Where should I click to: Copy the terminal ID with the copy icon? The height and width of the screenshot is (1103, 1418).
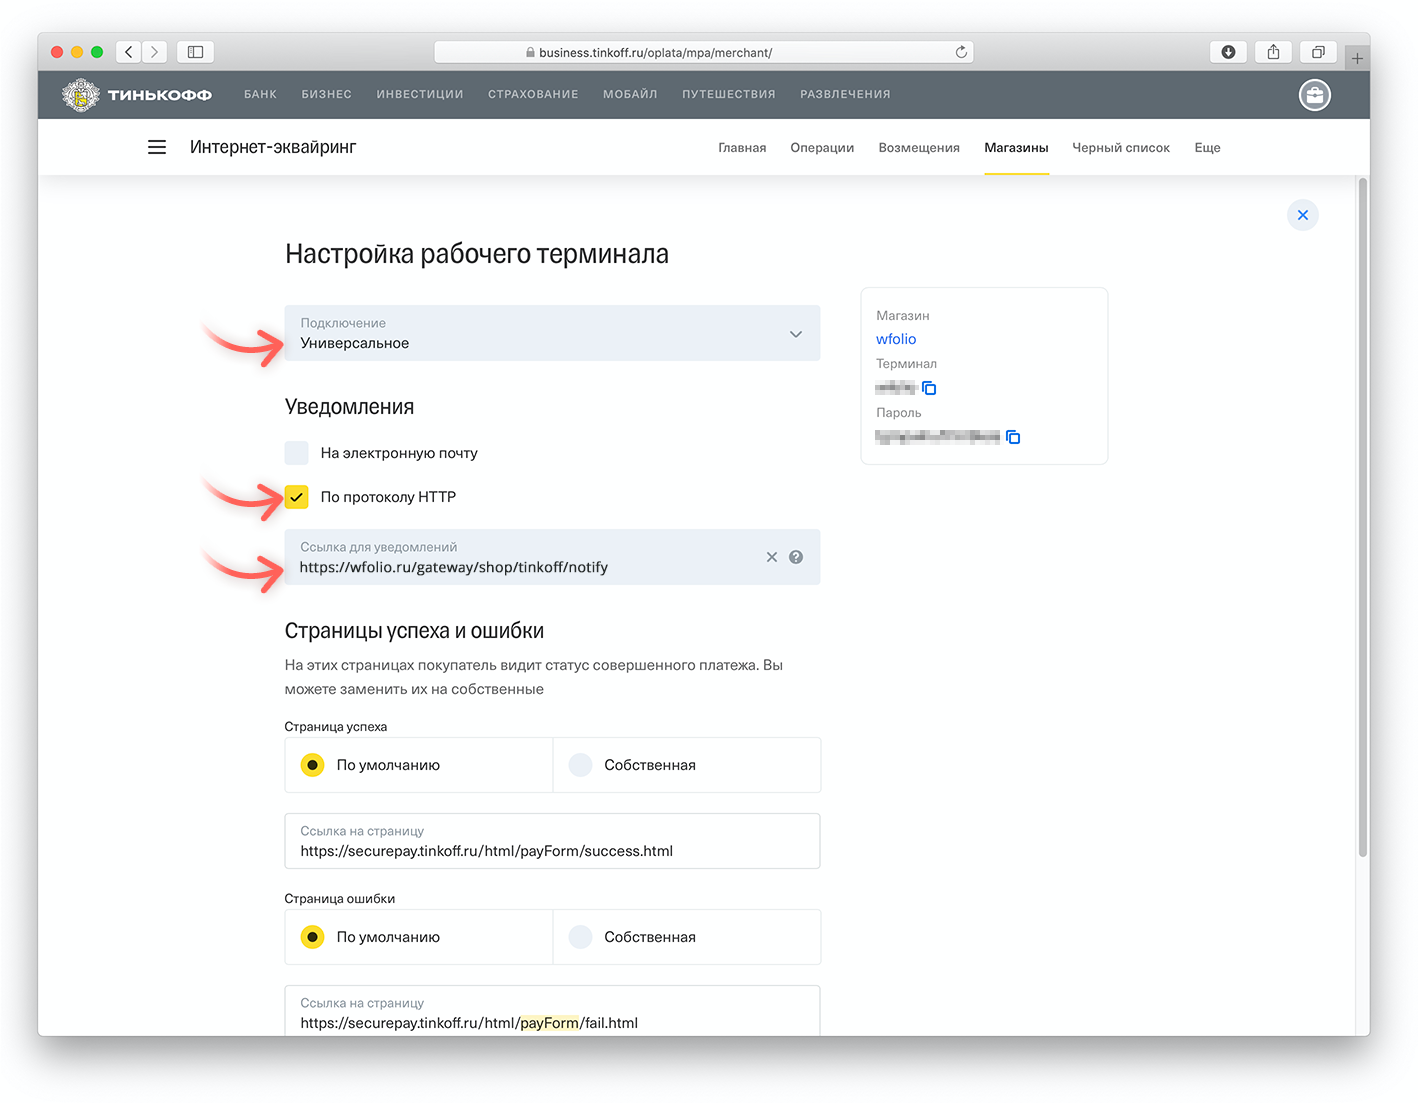(929, 388)
